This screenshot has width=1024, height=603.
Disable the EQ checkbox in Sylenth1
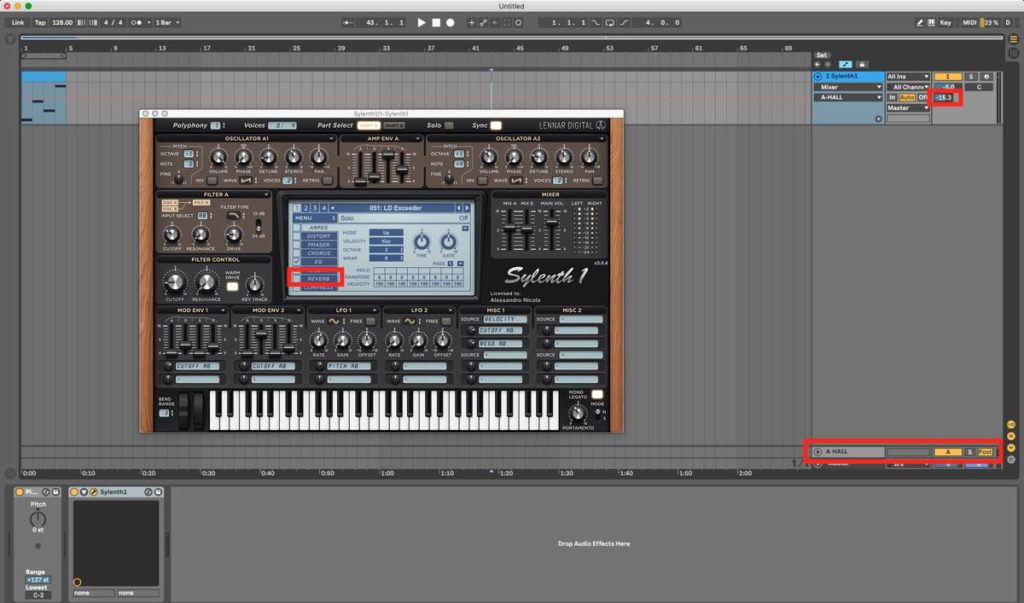296,262
